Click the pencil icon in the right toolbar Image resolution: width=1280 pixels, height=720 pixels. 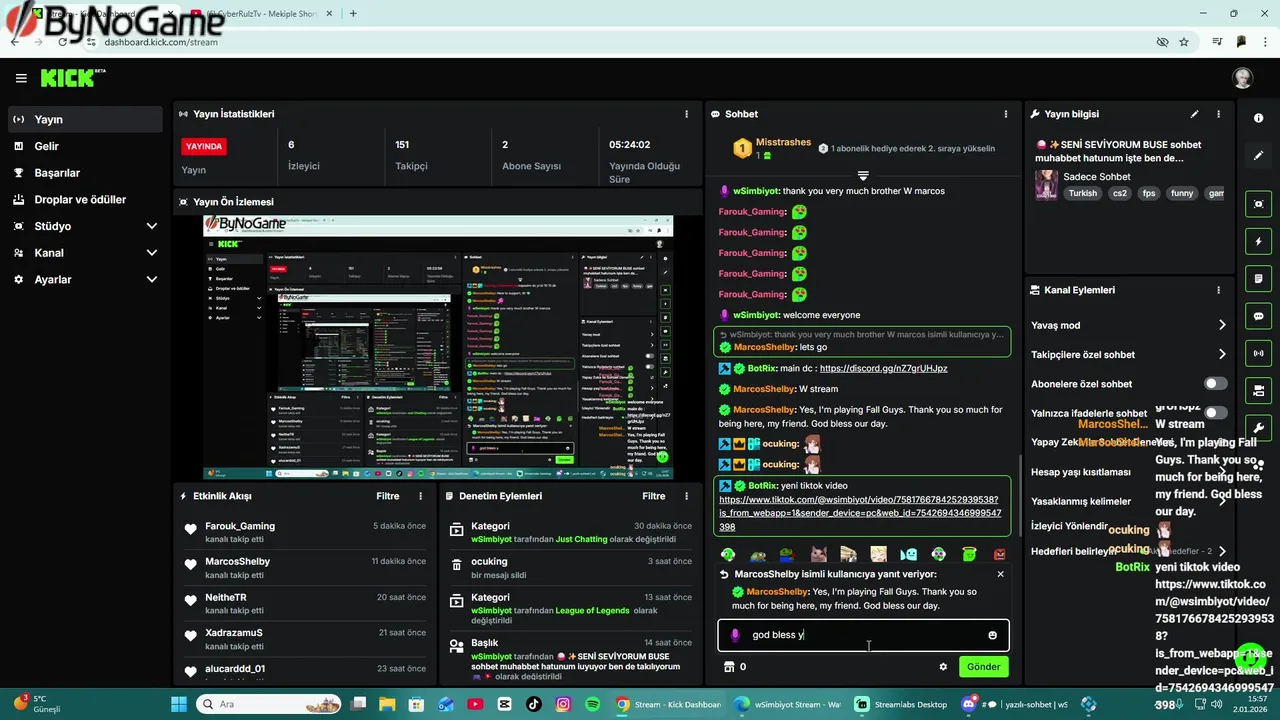pyautogui.click(x=1258, y=156)
